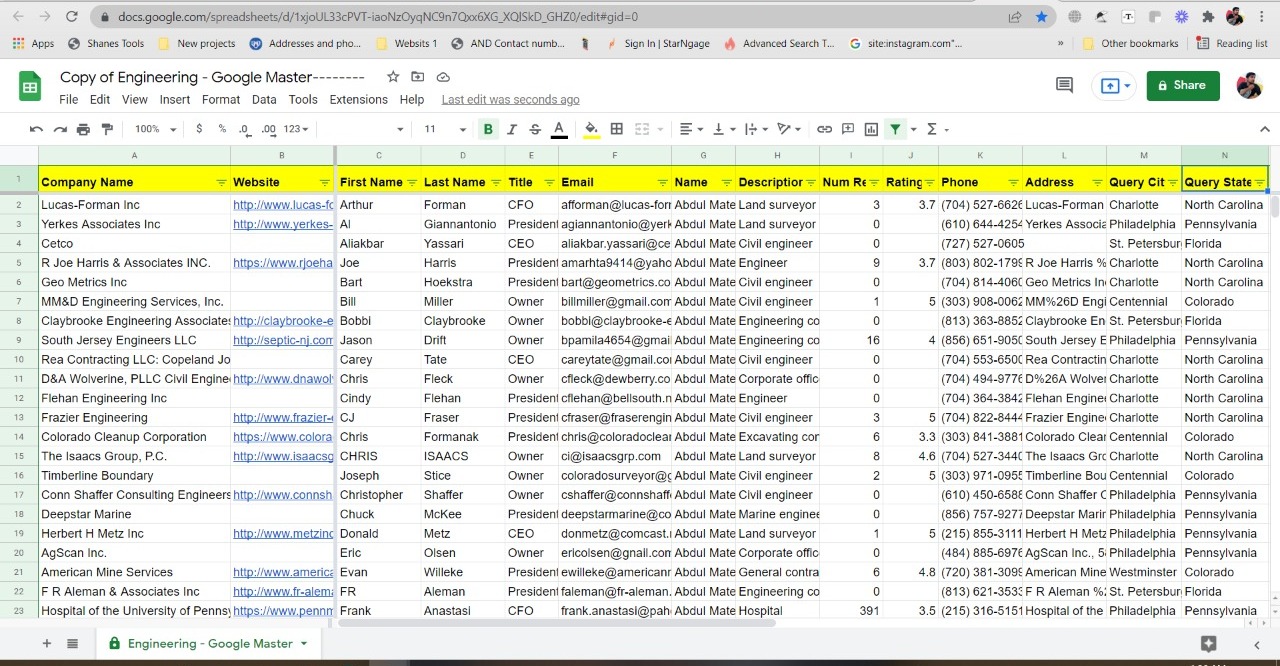Click the borders icon in toolbar
1280x666 pixels.
(x=617, y=129)
